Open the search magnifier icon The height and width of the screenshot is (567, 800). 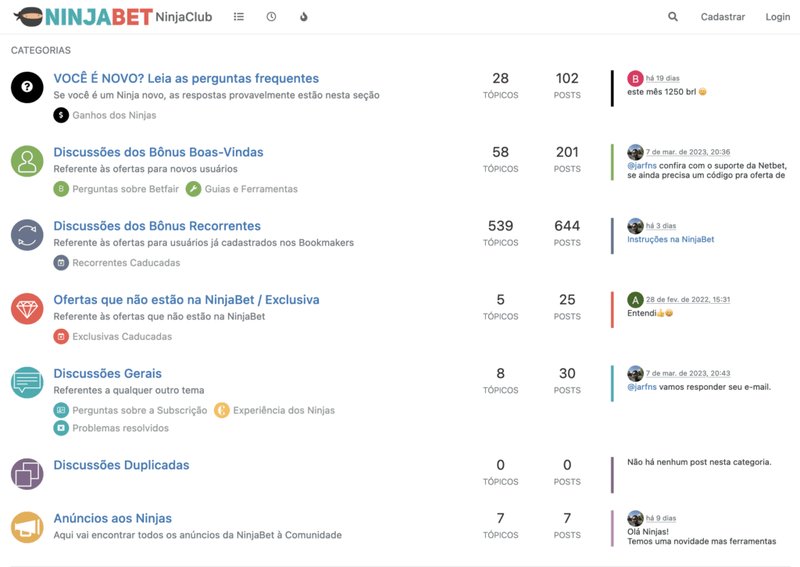[x=673, y=17]
